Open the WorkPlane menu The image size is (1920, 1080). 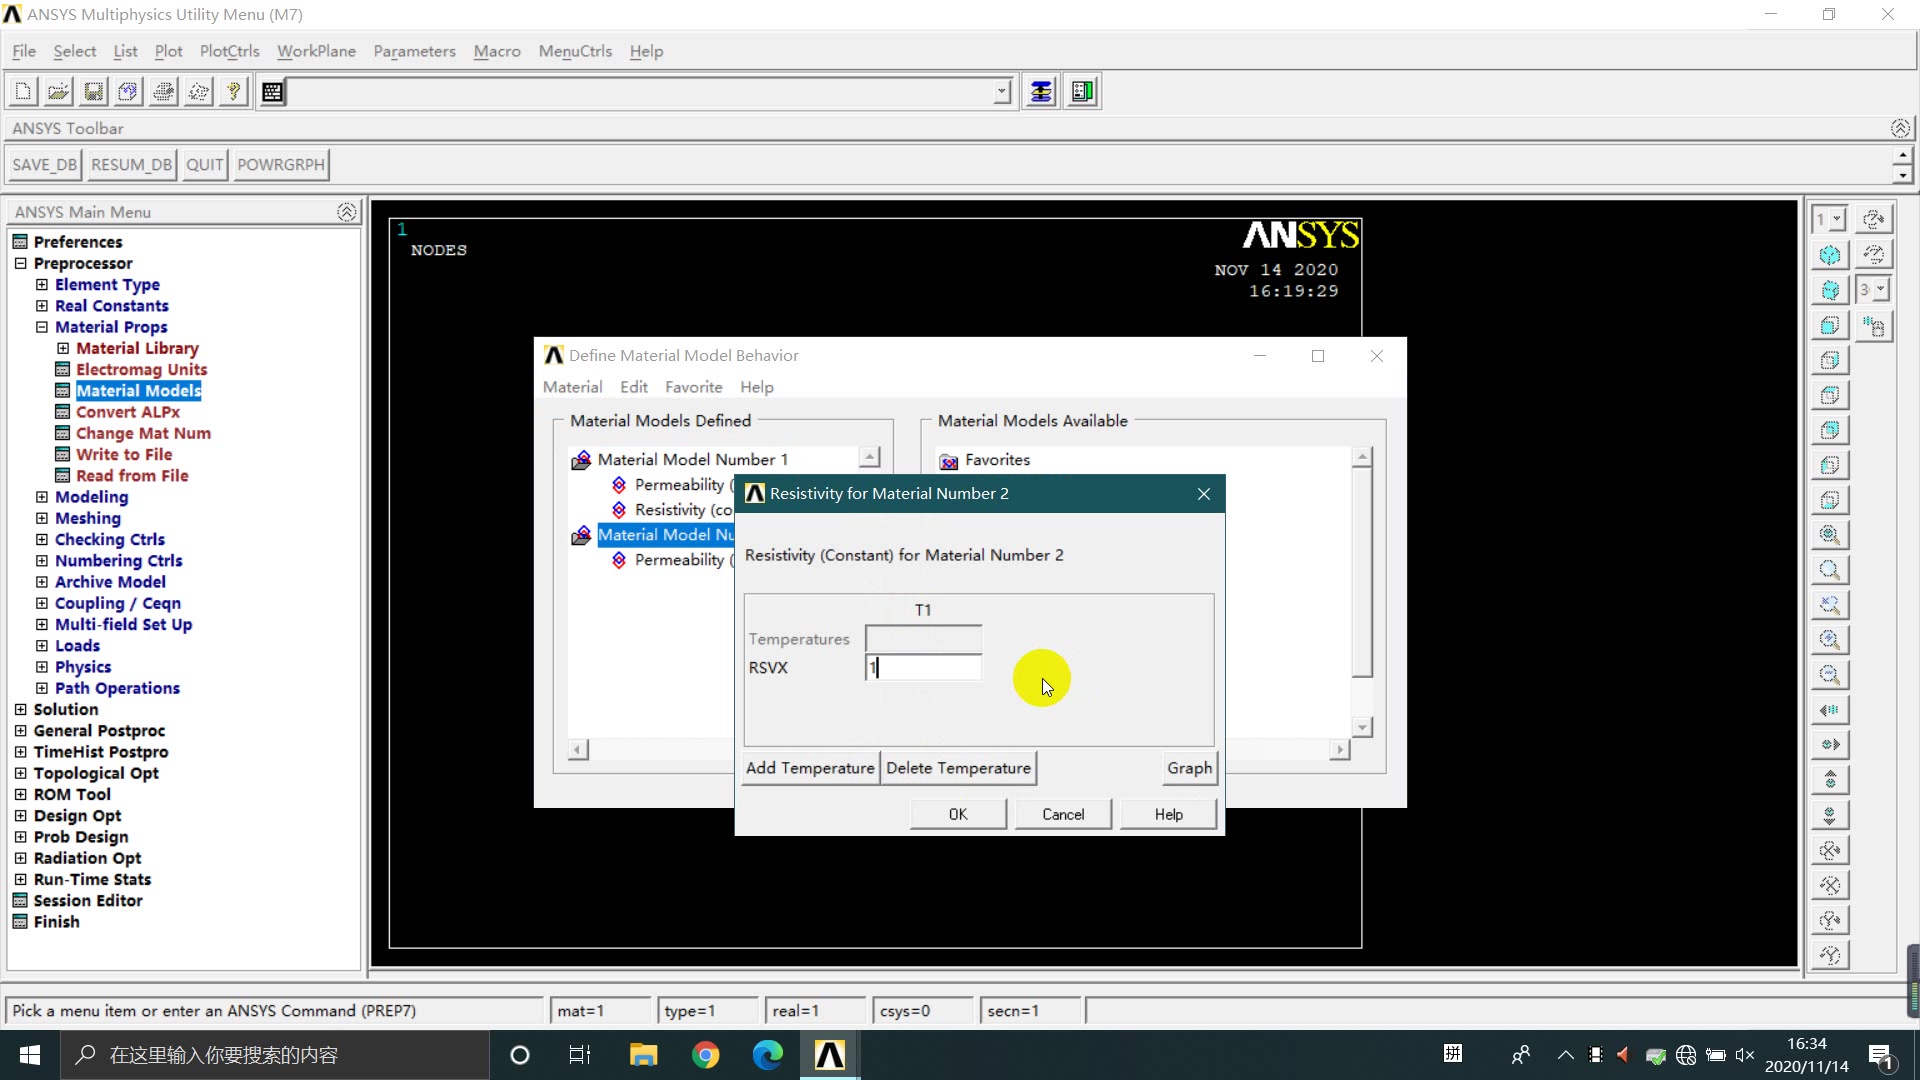pyautogui.click(x=316, y=51)
